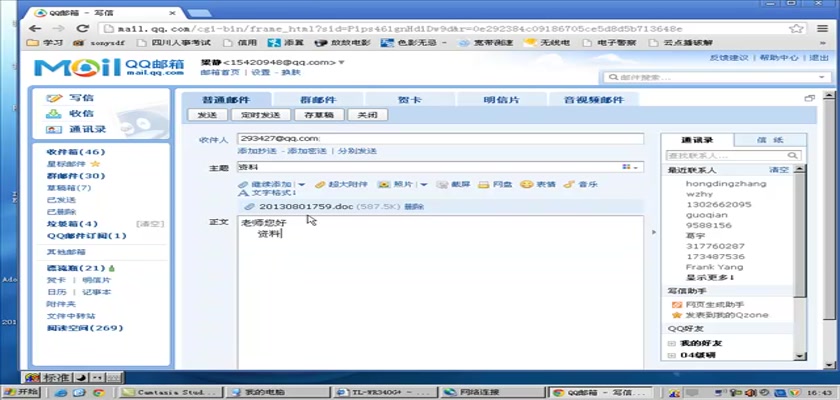This screenshot has width=840, height=400.
Task: Click the 截屏 screenshot icon
Action: click(x=442, y=184)
